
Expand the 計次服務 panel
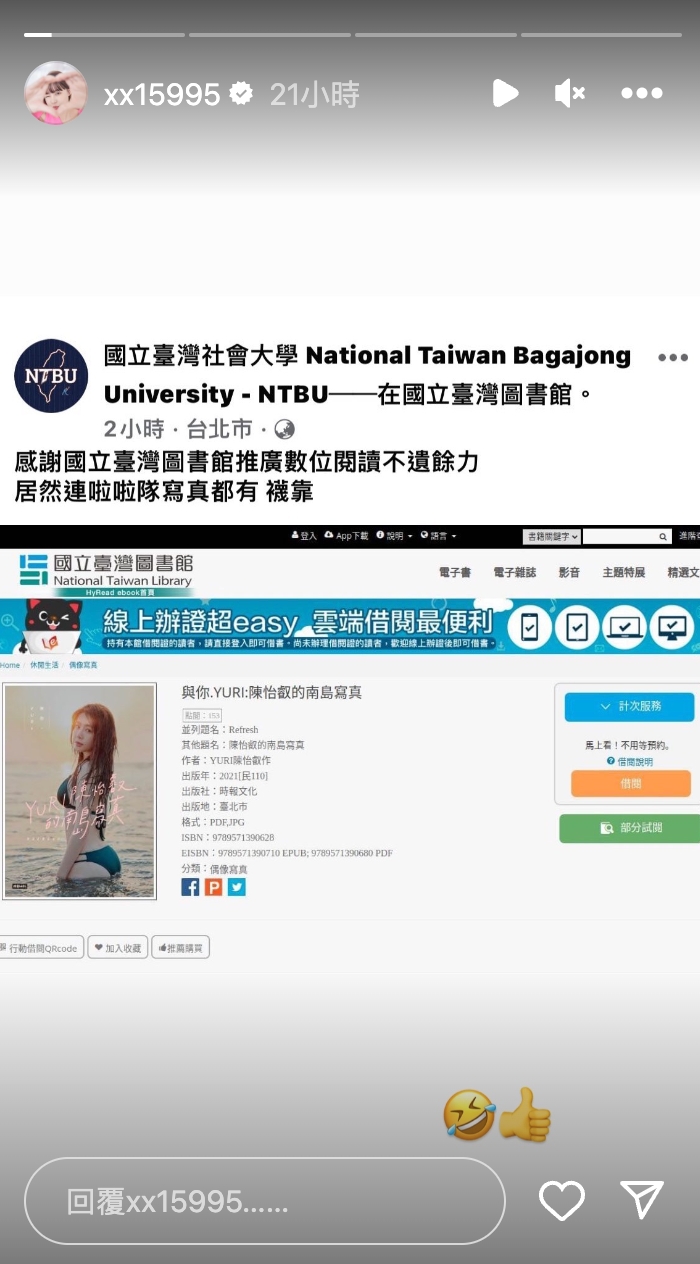tap(630, 706)
